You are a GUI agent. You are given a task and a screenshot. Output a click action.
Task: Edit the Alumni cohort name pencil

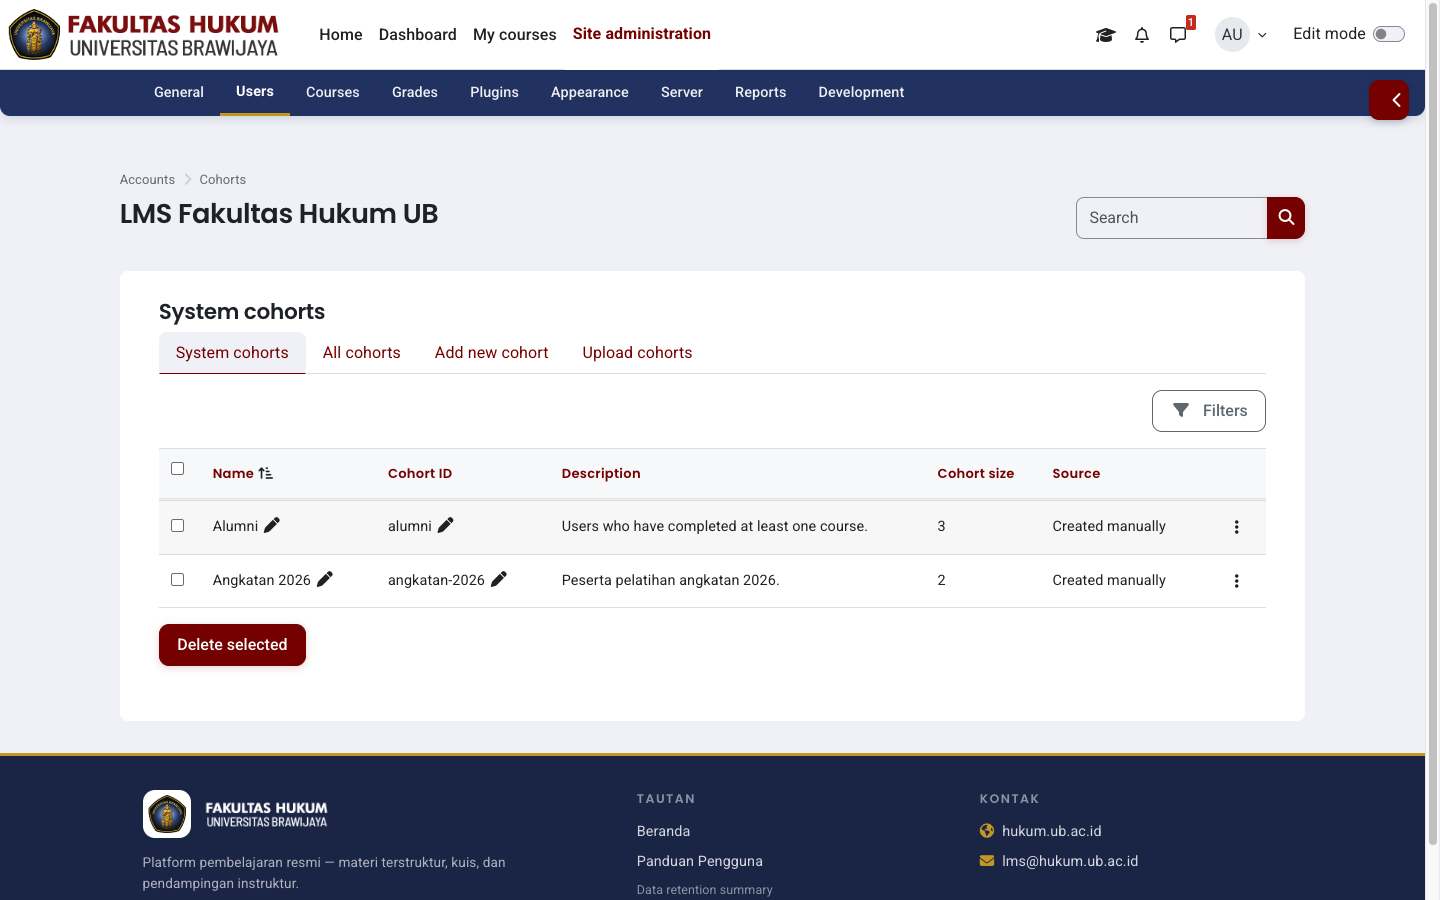coord(272,525)
